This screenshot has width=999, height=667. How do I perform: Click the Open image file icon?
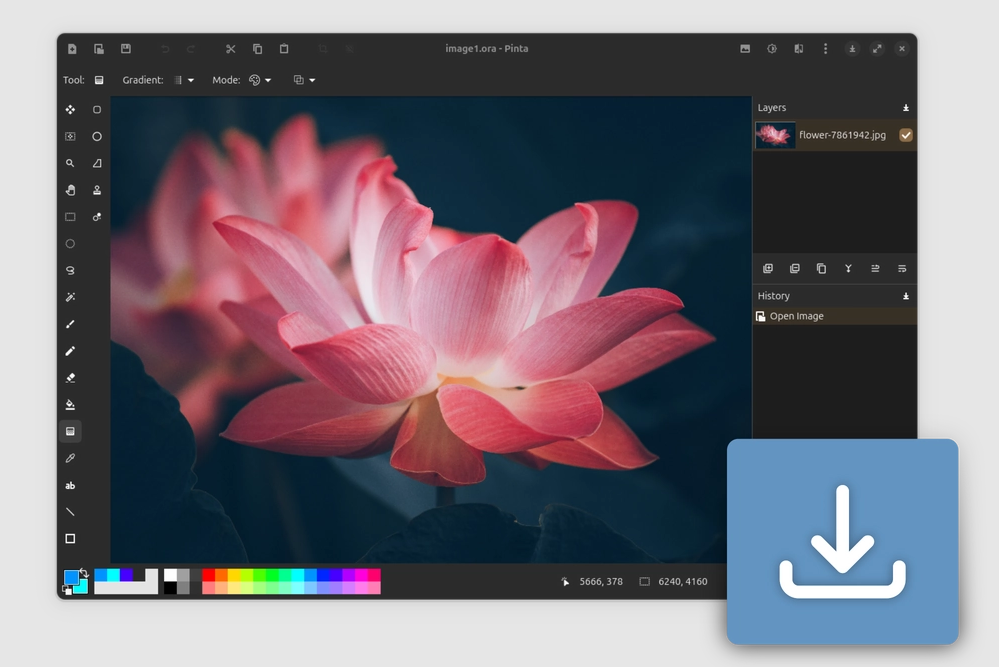[99, 49]
